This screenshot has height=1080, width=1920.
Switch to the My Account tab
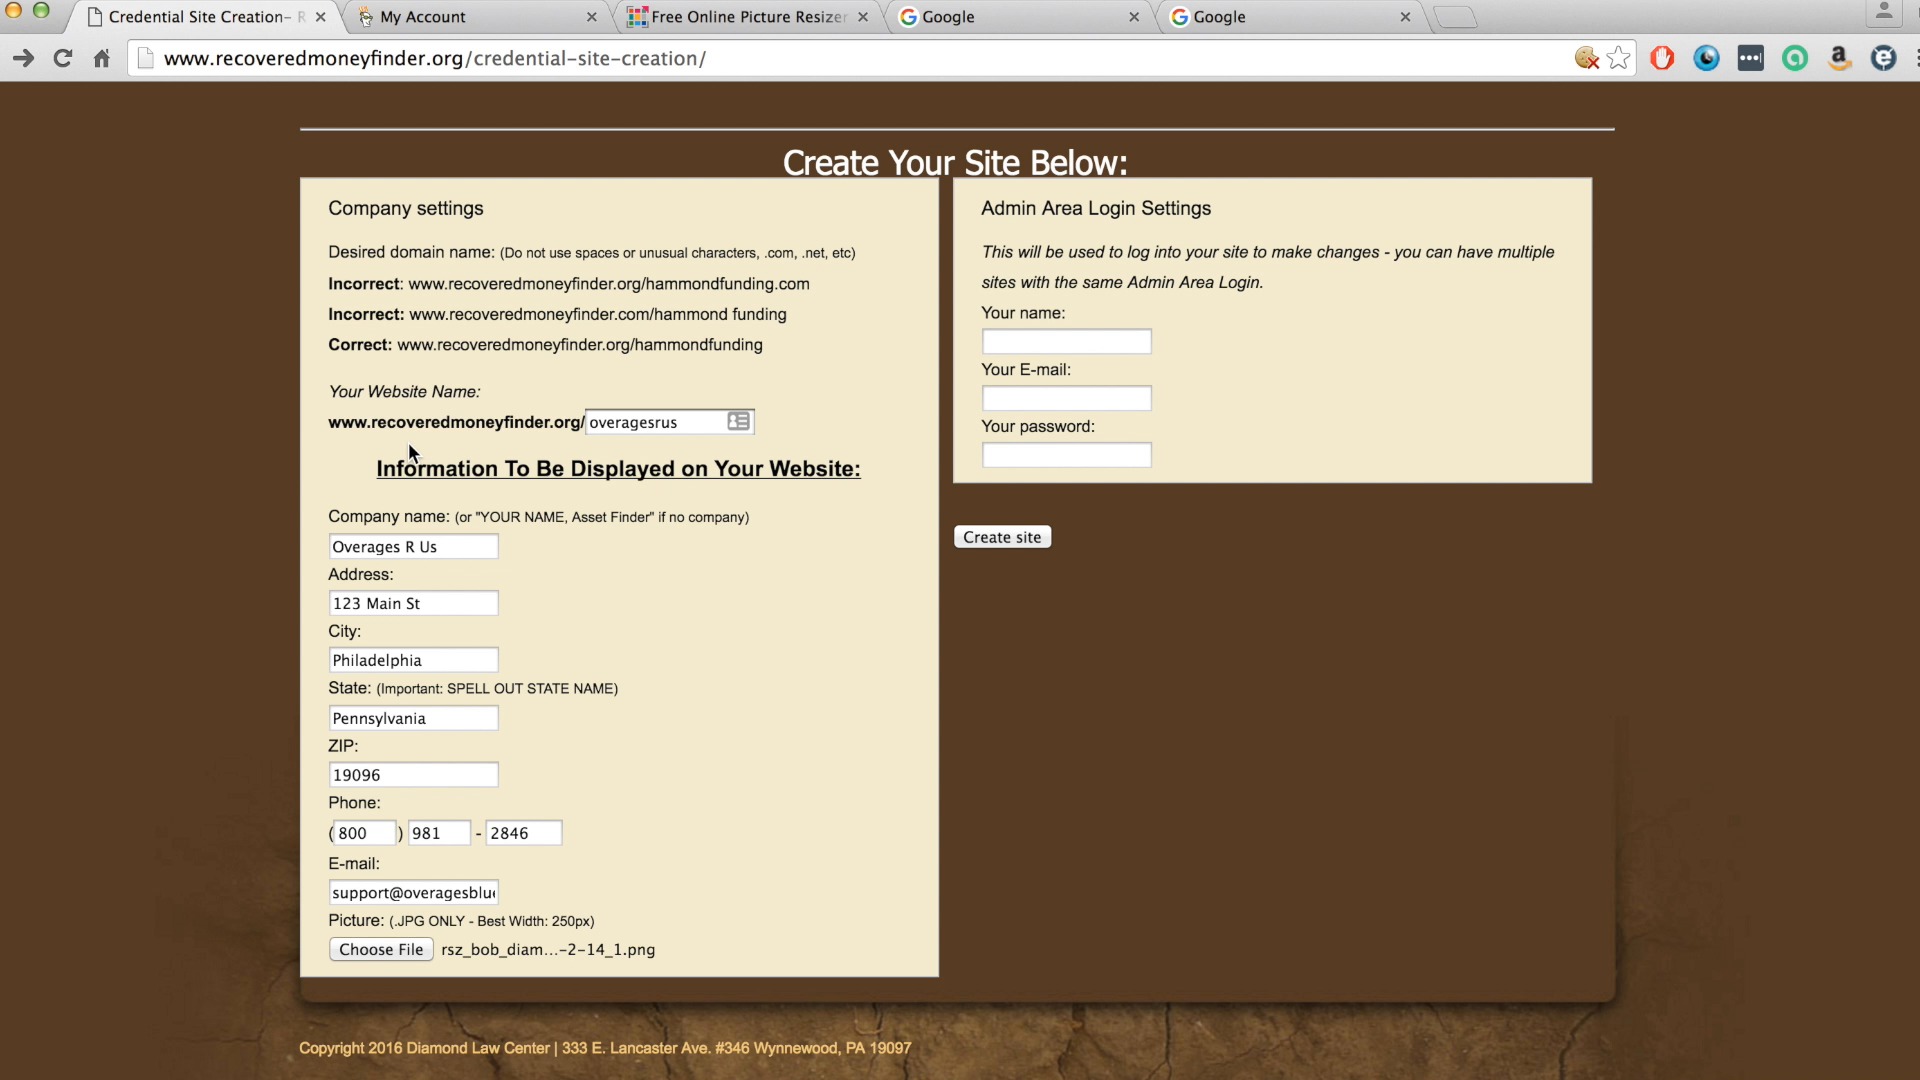point(475,17)
